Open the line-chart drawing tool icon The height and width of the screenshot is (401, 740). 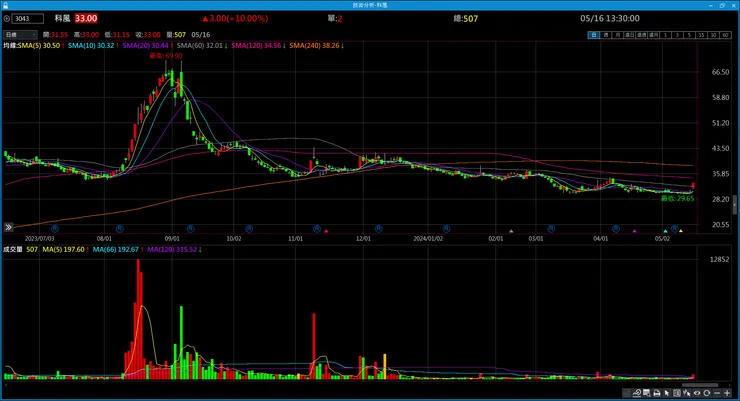point(637,393)
